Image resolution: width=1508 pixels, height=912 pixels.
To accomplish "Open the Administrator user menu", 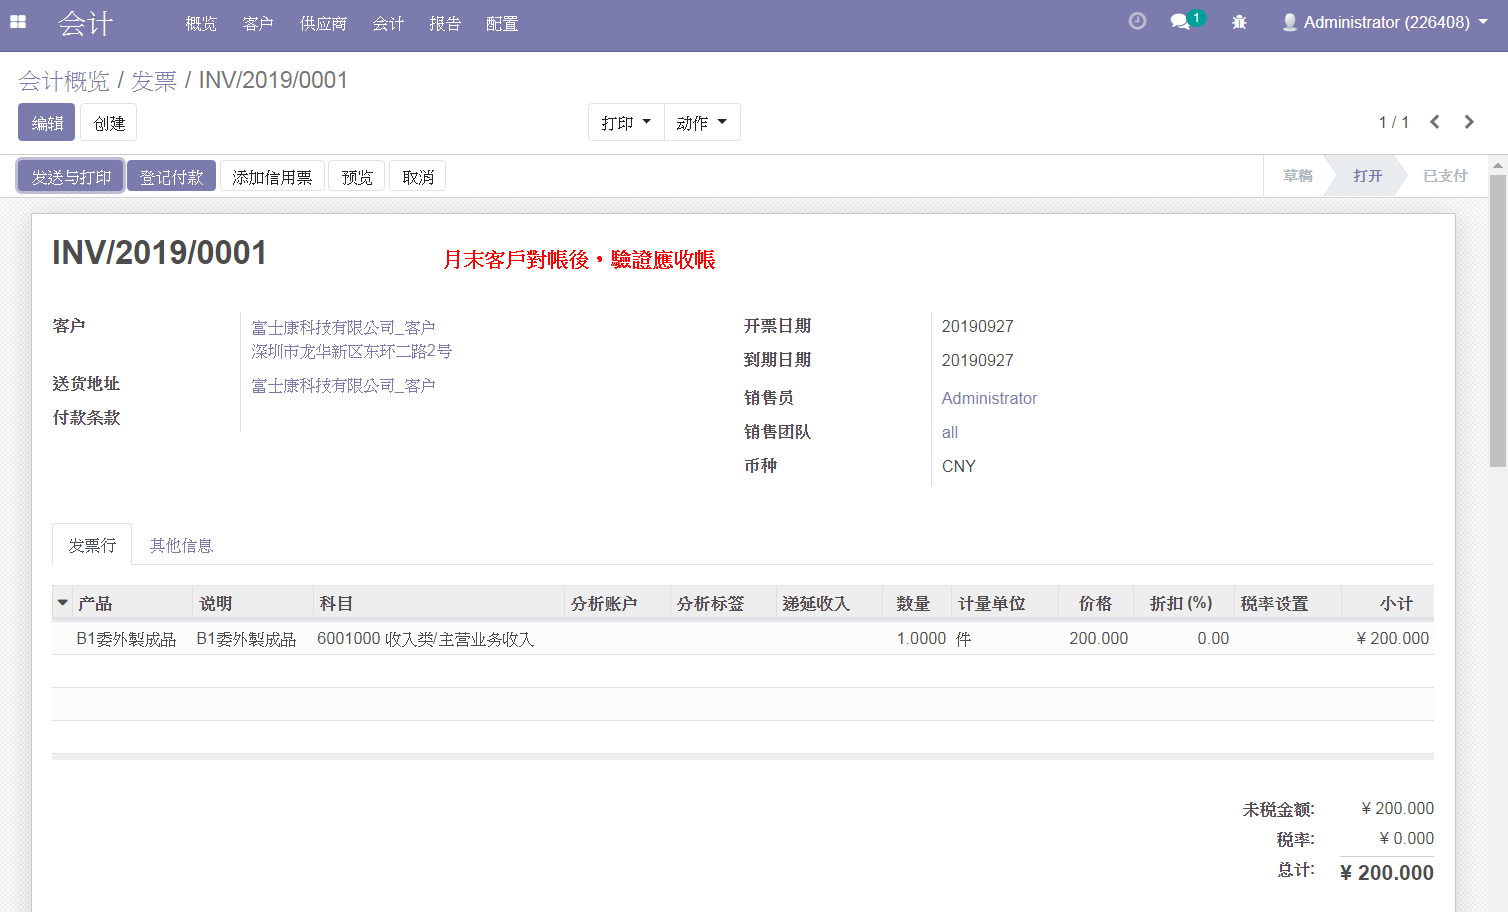I will [1385, 22].
